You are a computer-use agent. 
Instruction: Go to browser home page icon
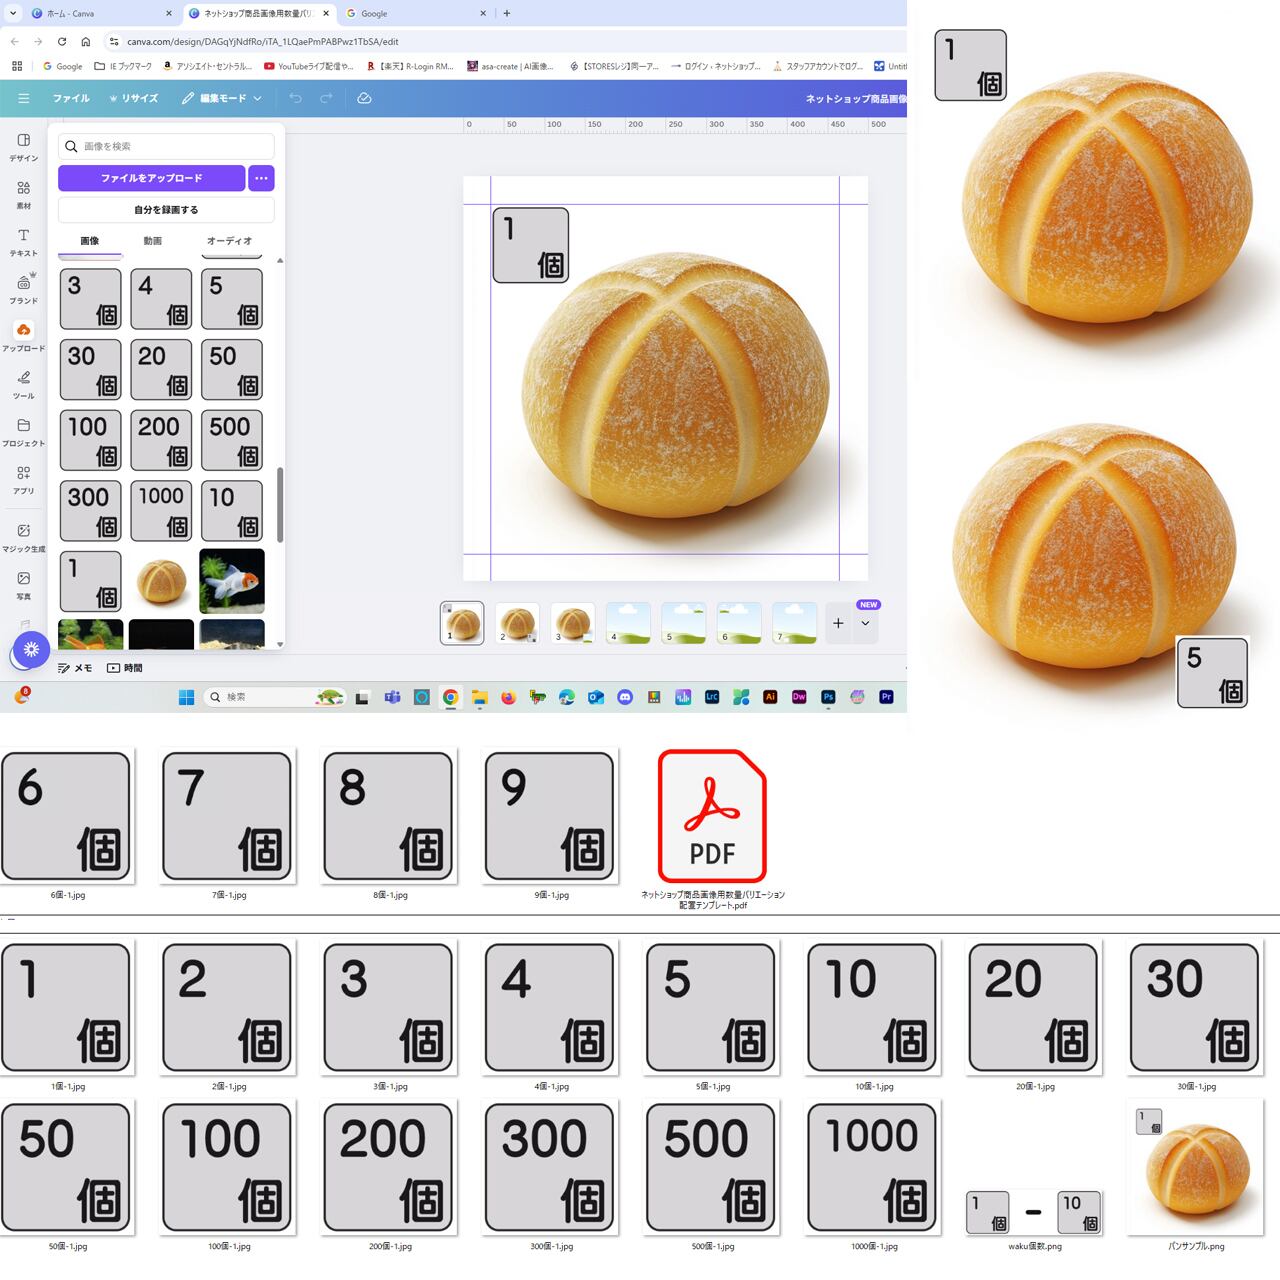86,41
